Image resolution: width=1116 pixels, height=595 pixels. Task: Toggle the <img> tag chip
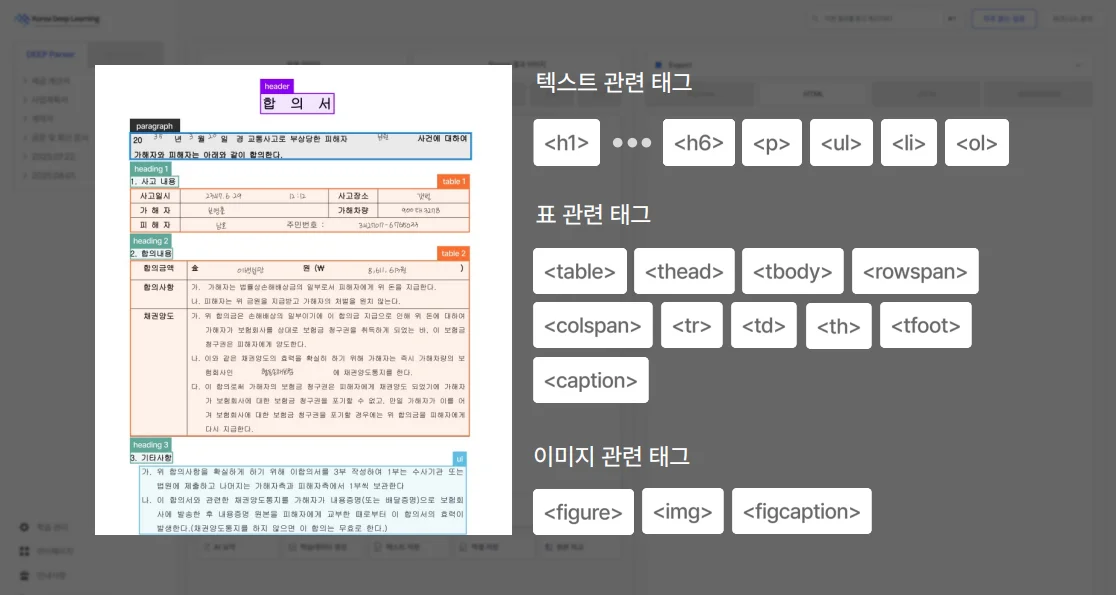(682, 510)
